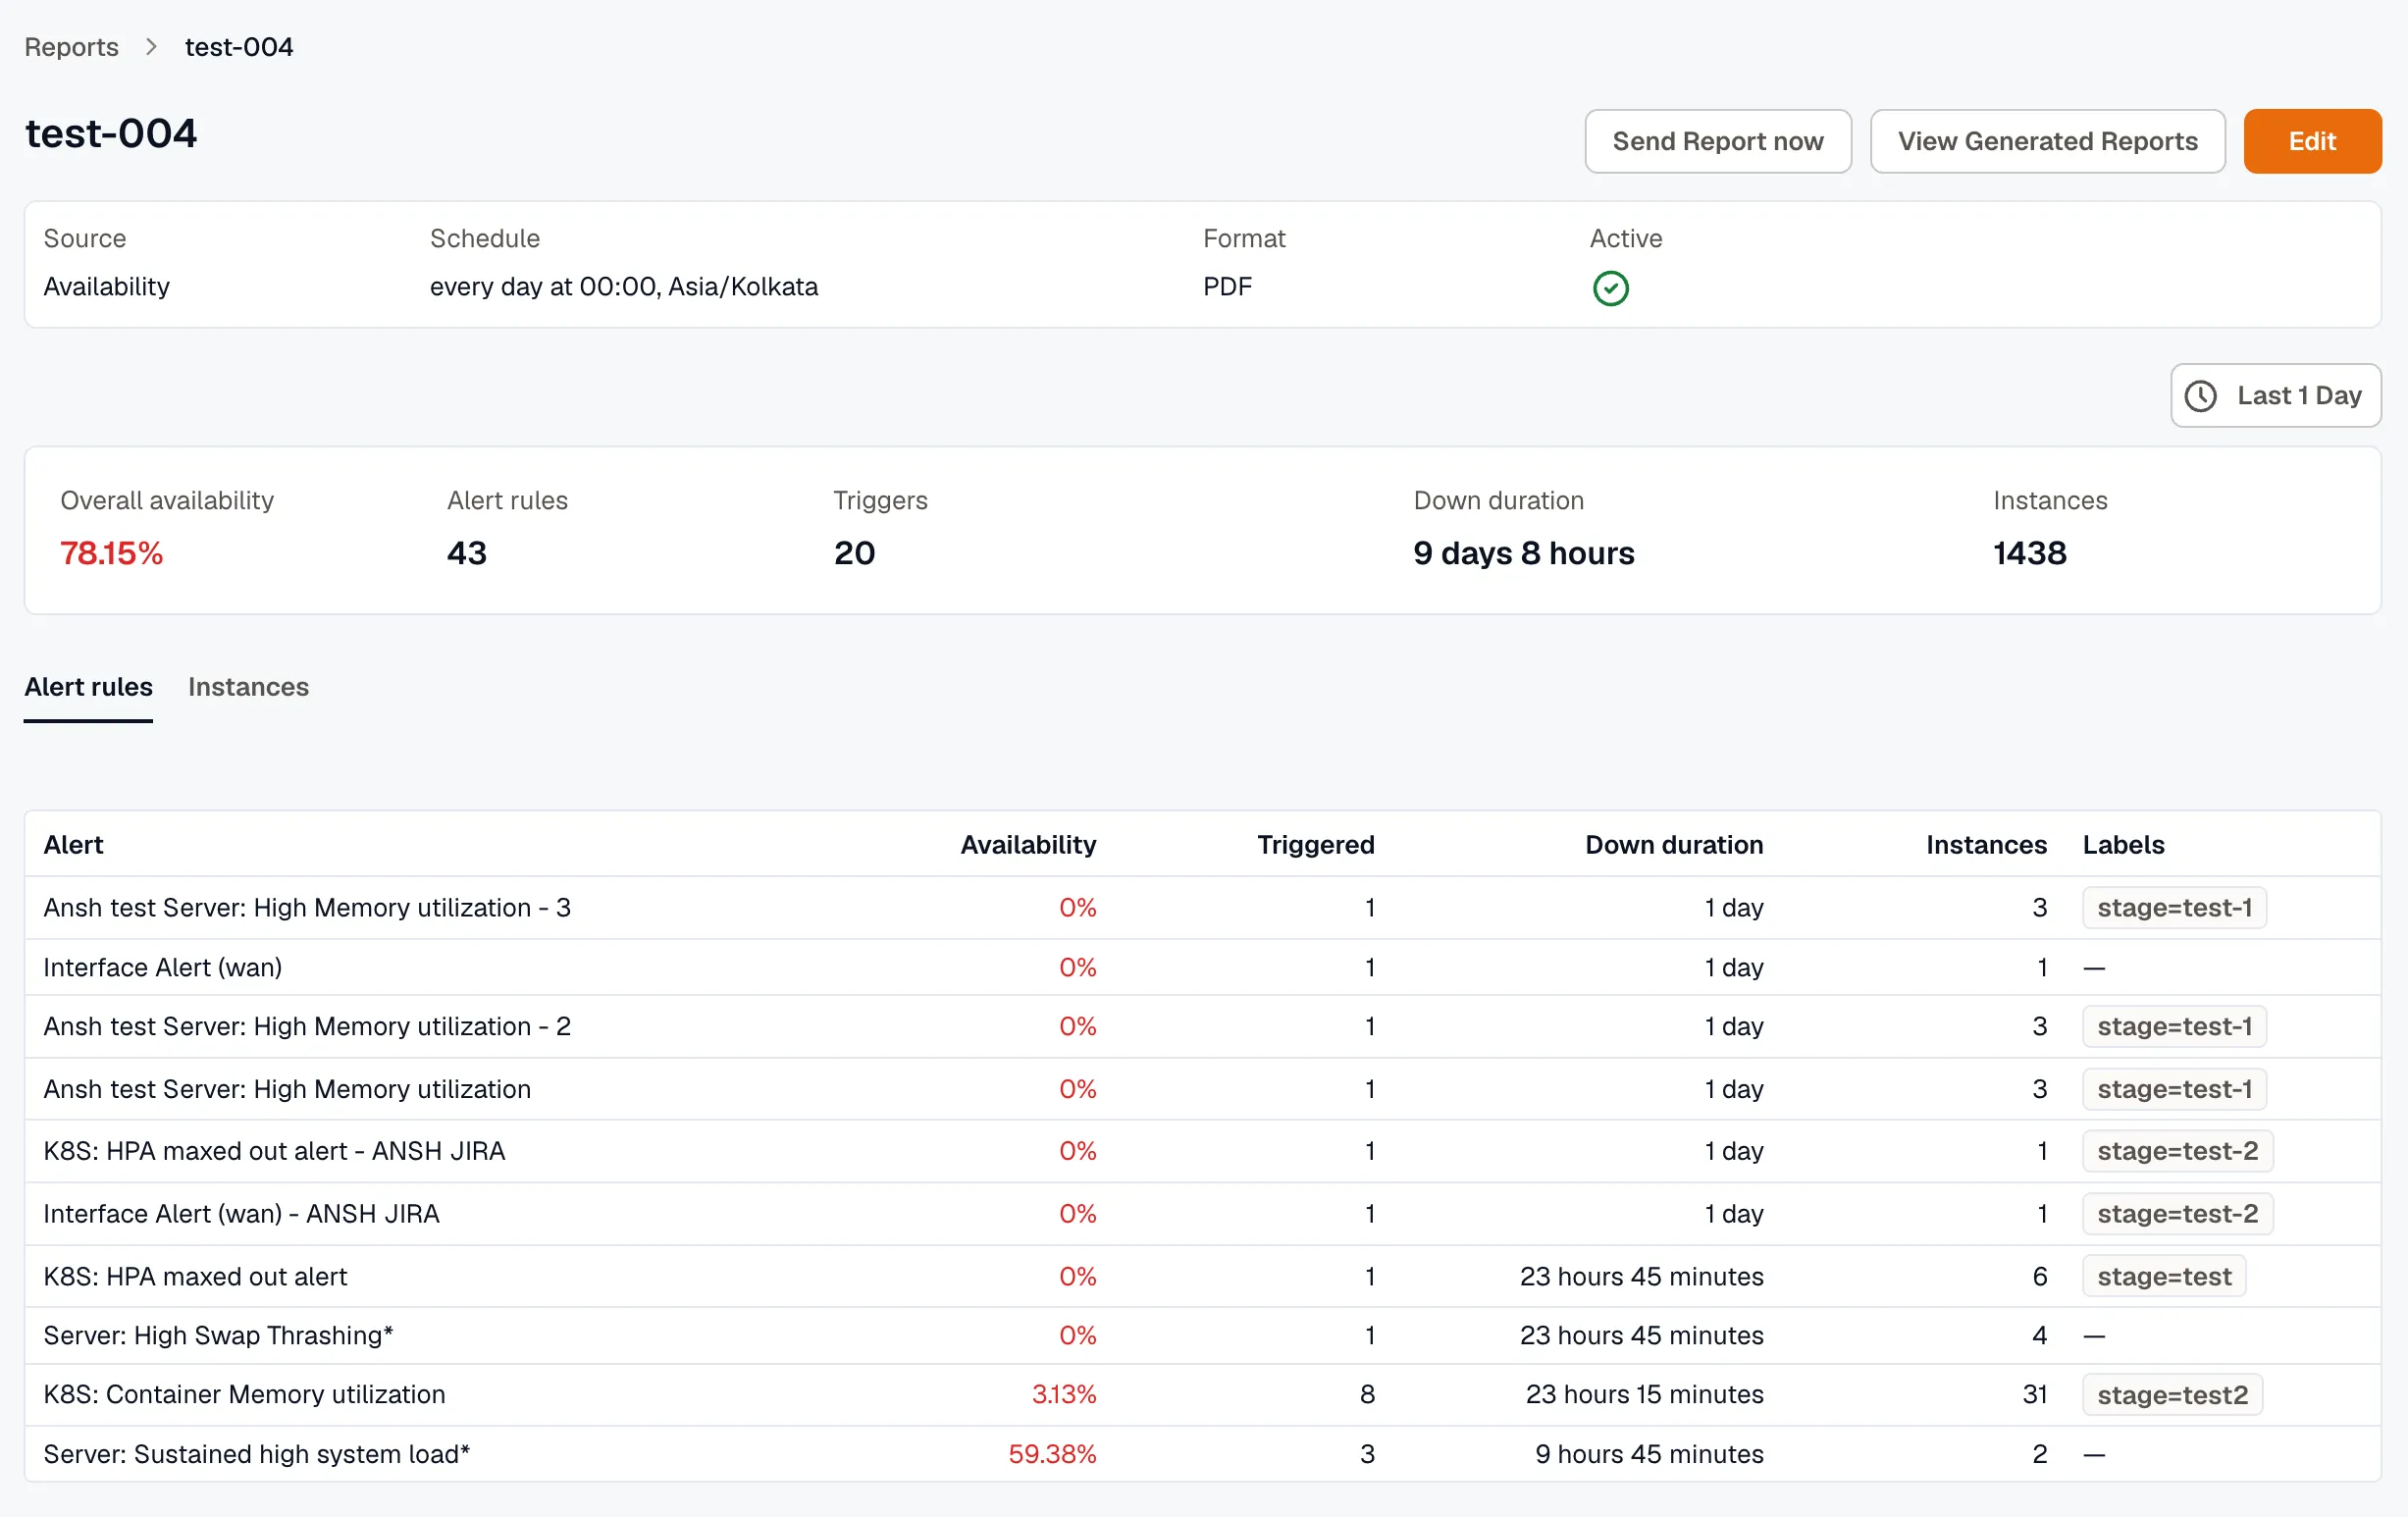
Task: Click the green Active checkmark icon
Action: pyautogui.click(x=1610, y=288)
